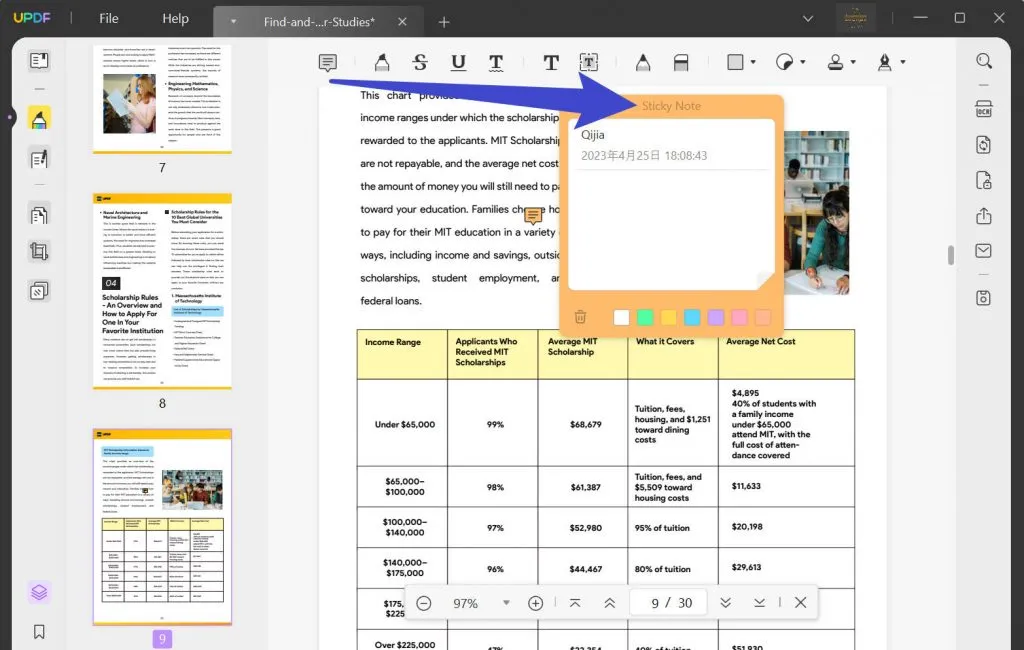1024x650 pixels.
Task: Choose the purple sticky note color
Action: pos(716,317)
